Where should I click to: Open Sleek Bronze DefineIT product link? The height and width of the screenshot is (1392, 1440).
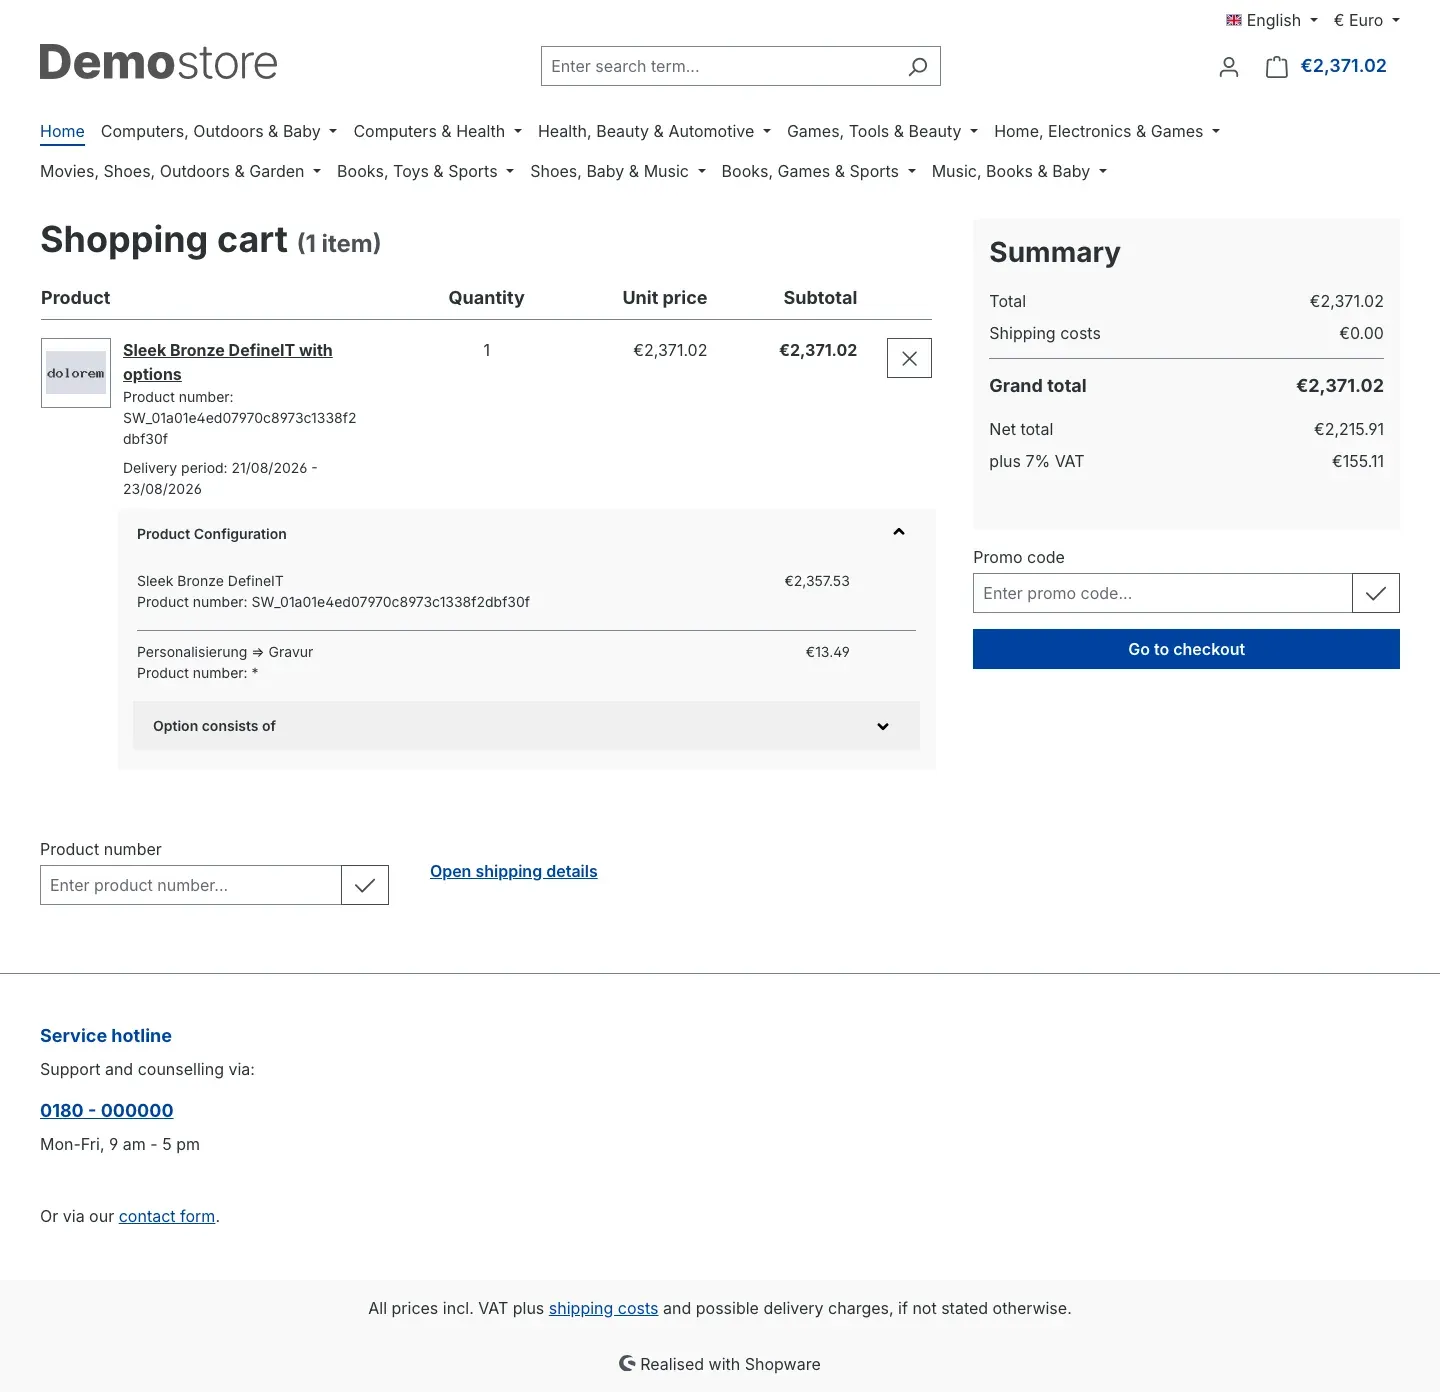[x=228, y=362]
